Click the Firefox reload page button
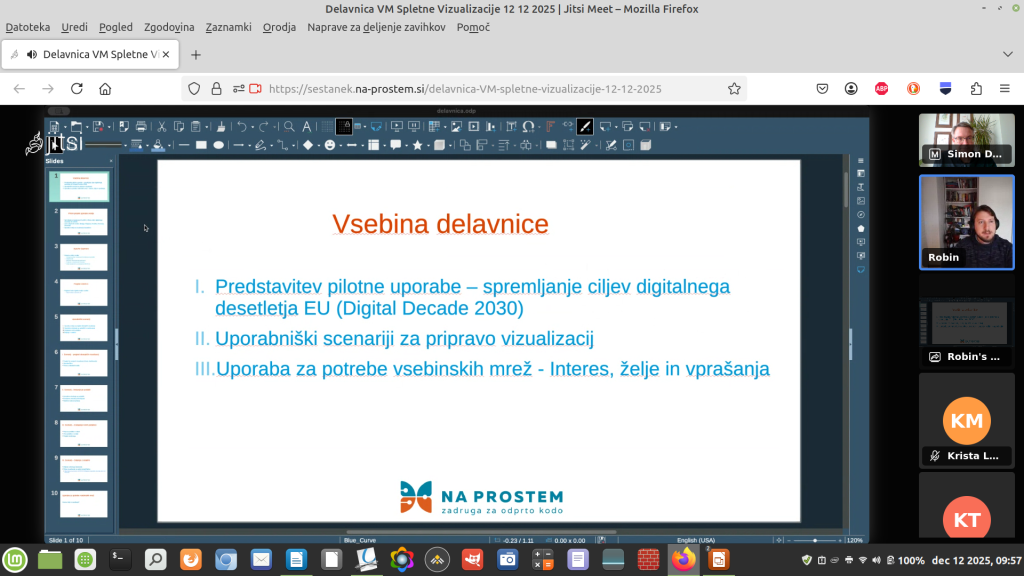This screenshot has height=576, width=1024. tap(76, 89)
